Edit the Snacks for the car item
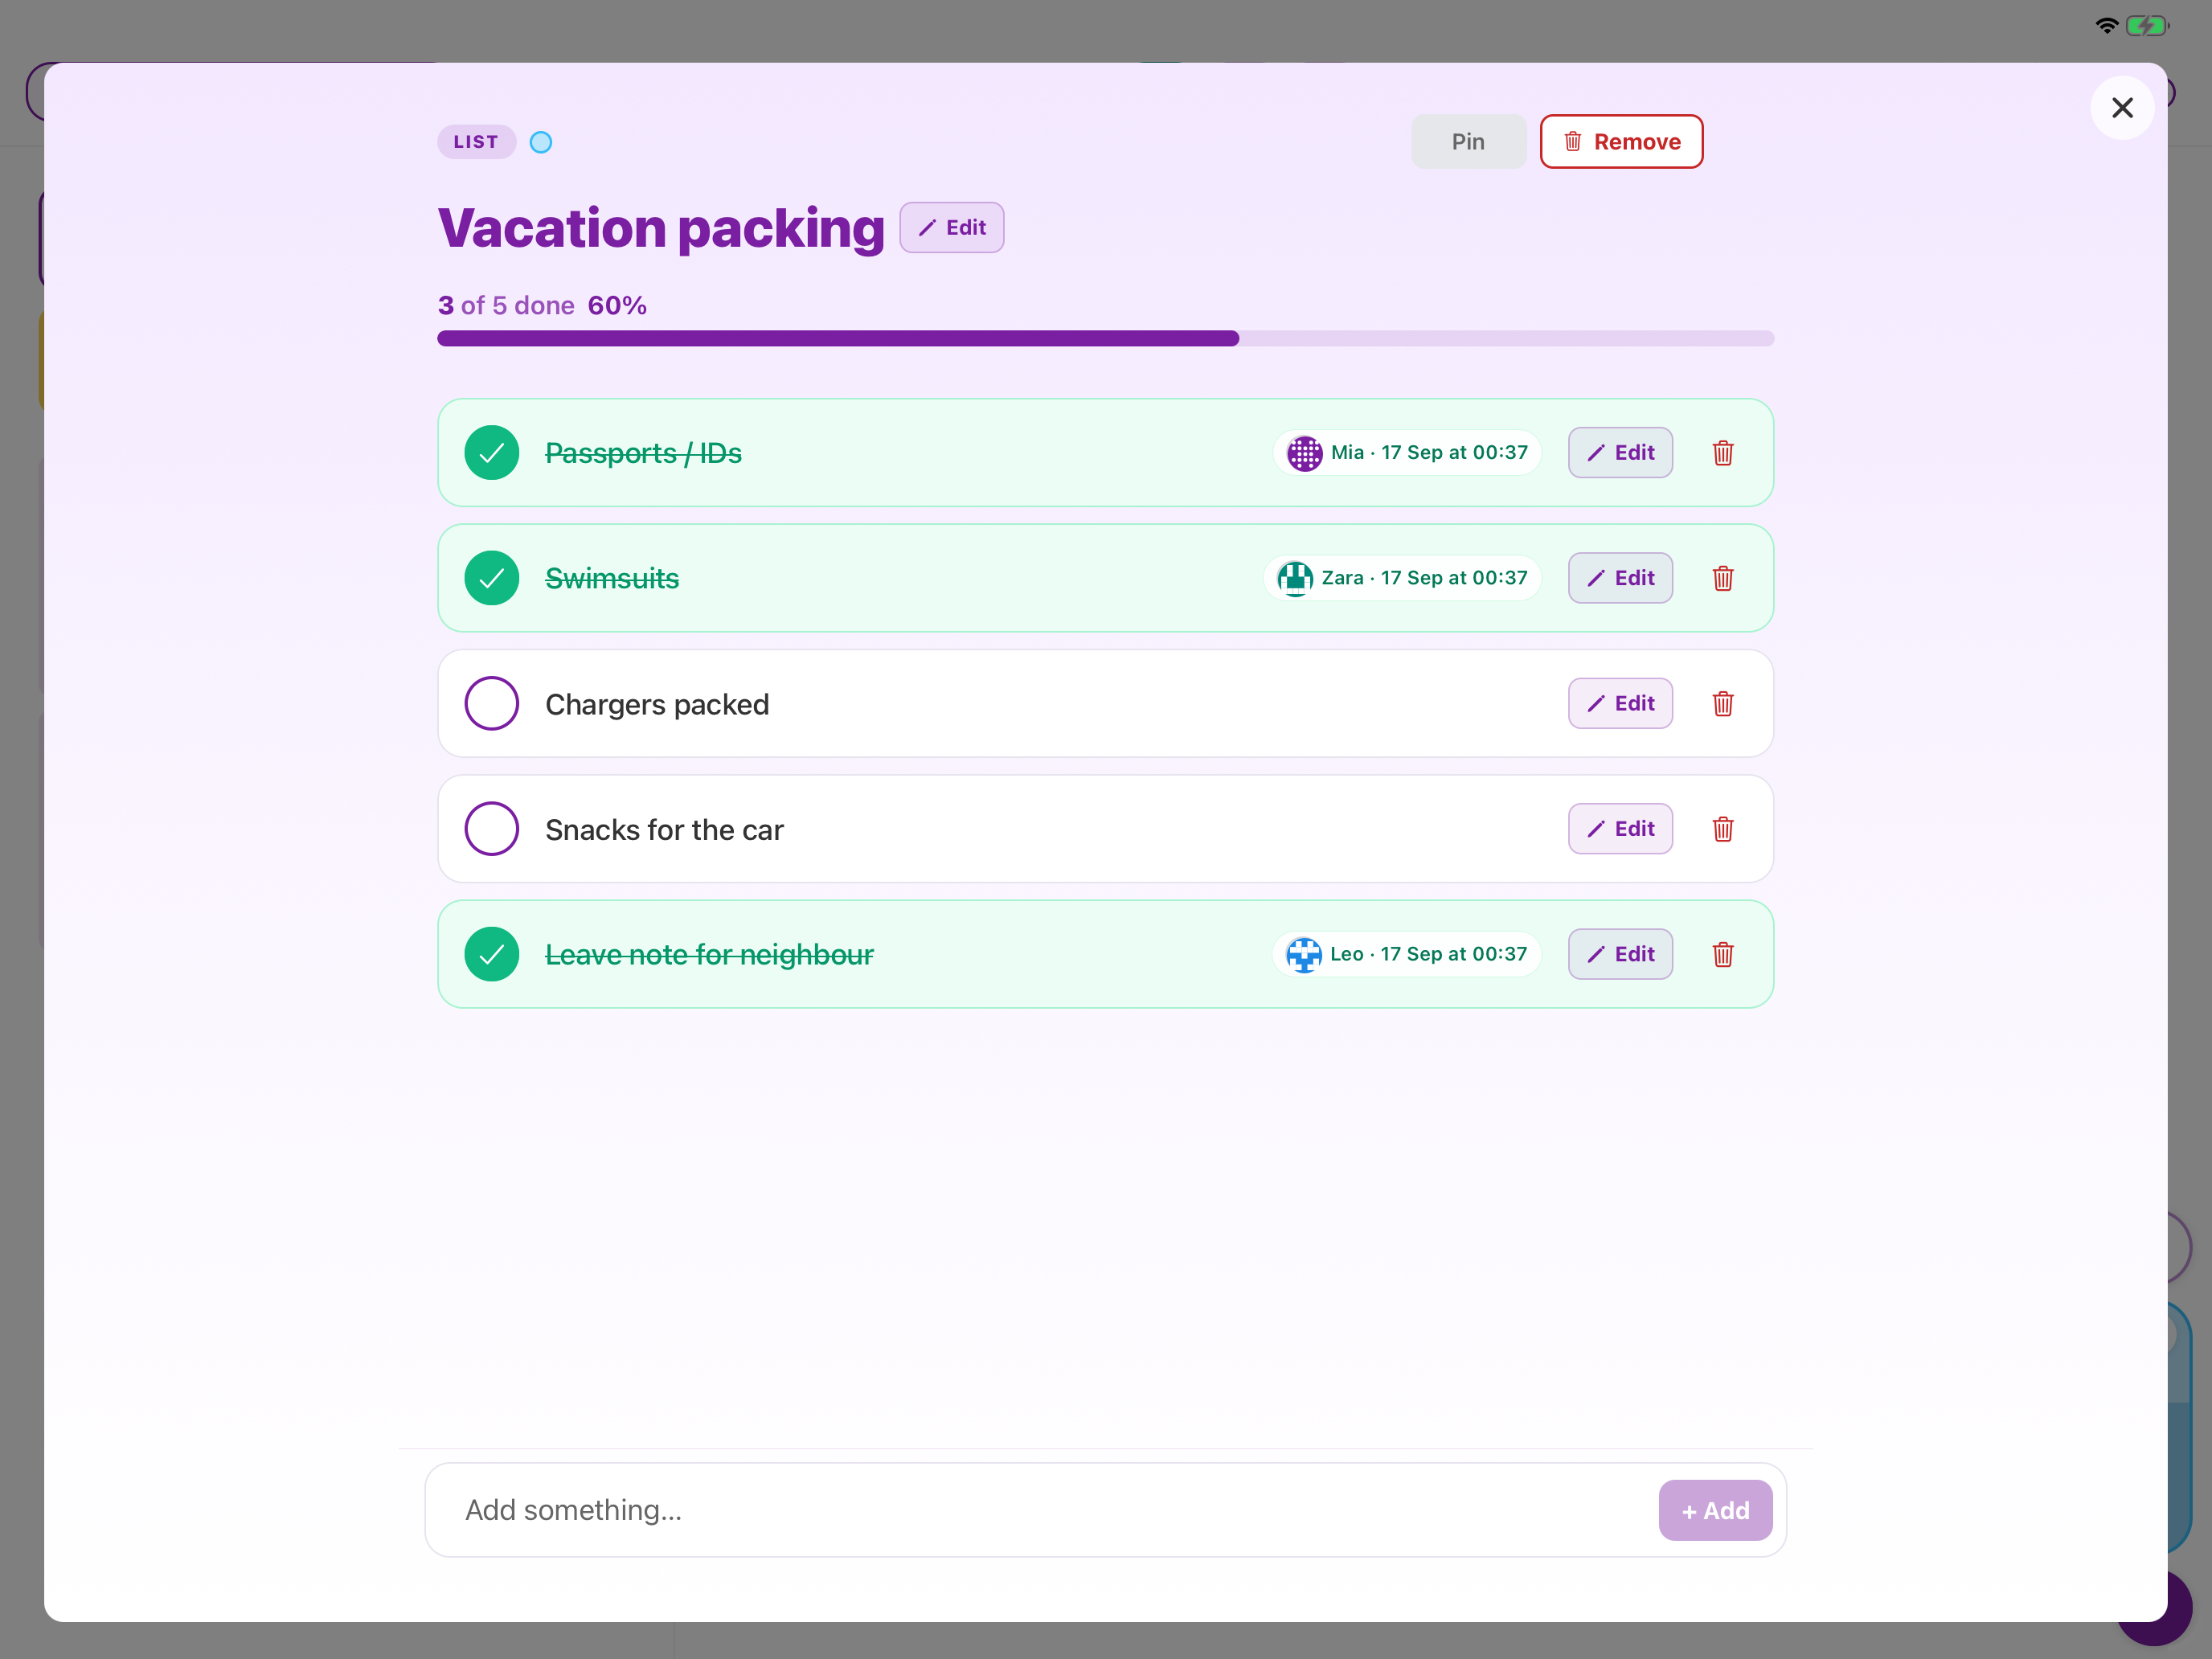The image size is (2212, 1659). tap(1620, 829)
